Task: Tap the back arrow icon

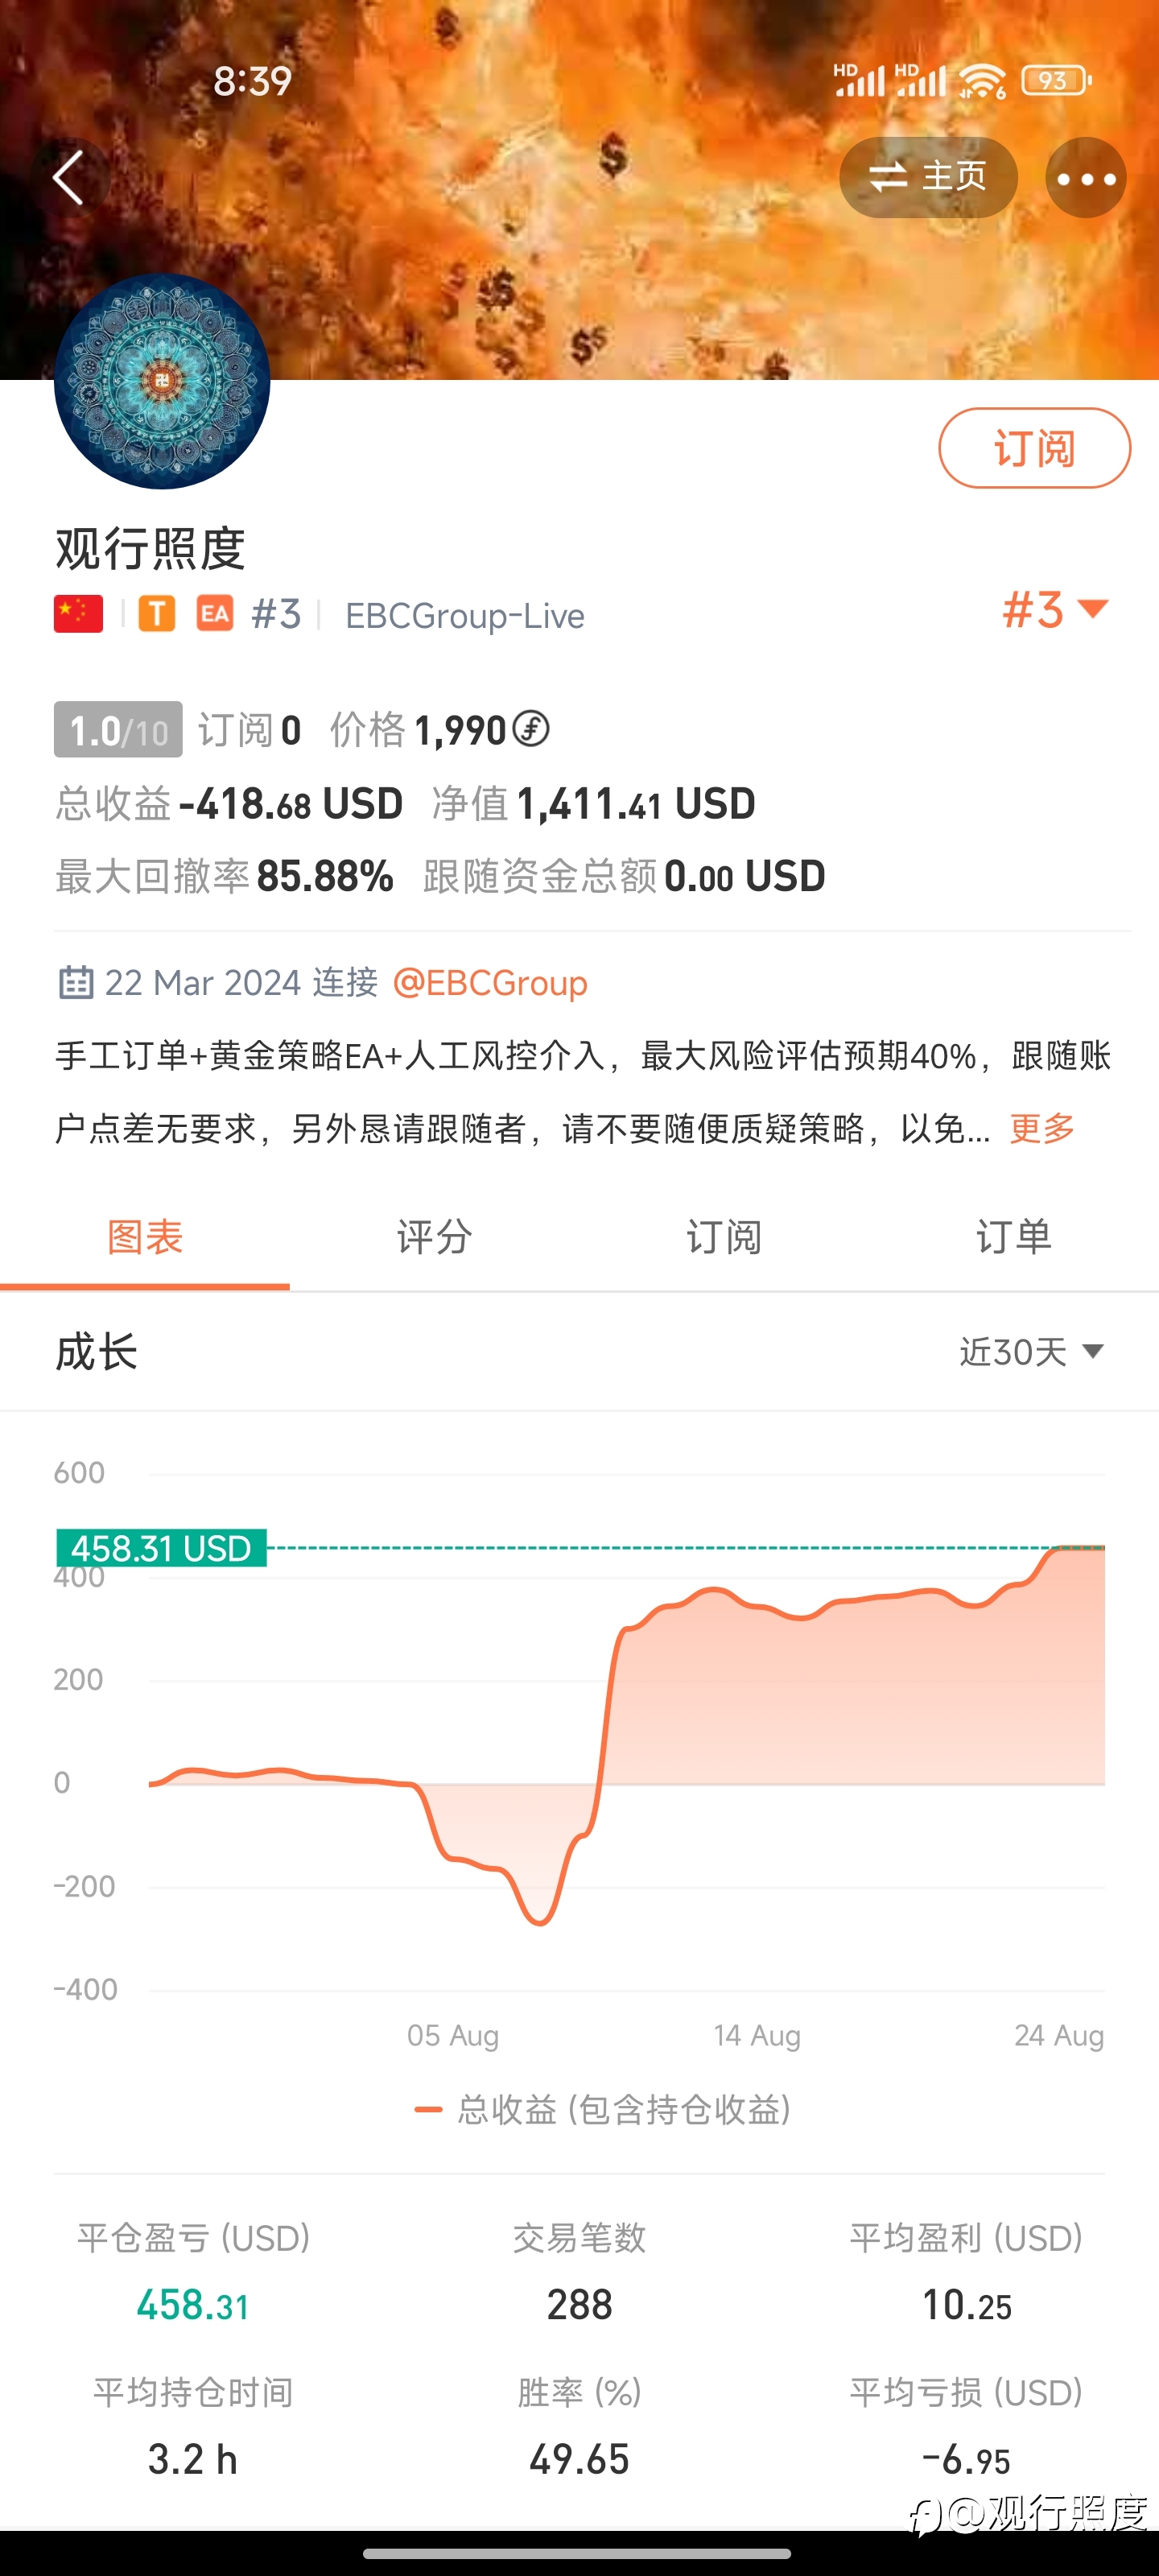Action: pyautogui.click(x=68, y=179)
